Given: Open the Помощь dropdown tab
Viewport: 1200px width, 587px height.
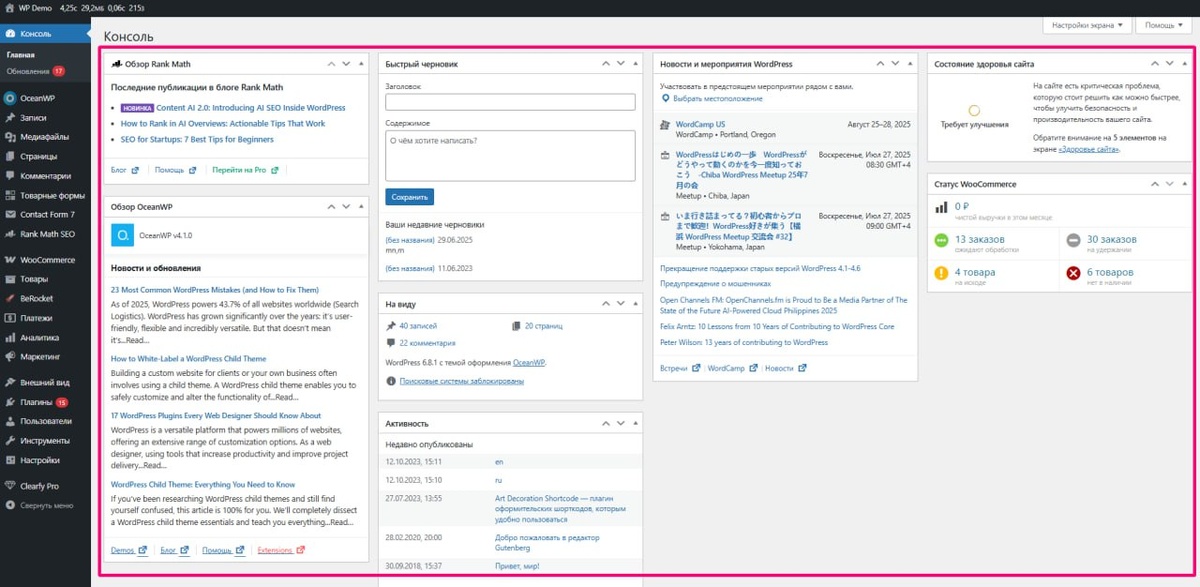Looking at the screenshot, I should tap(1164, 24).
